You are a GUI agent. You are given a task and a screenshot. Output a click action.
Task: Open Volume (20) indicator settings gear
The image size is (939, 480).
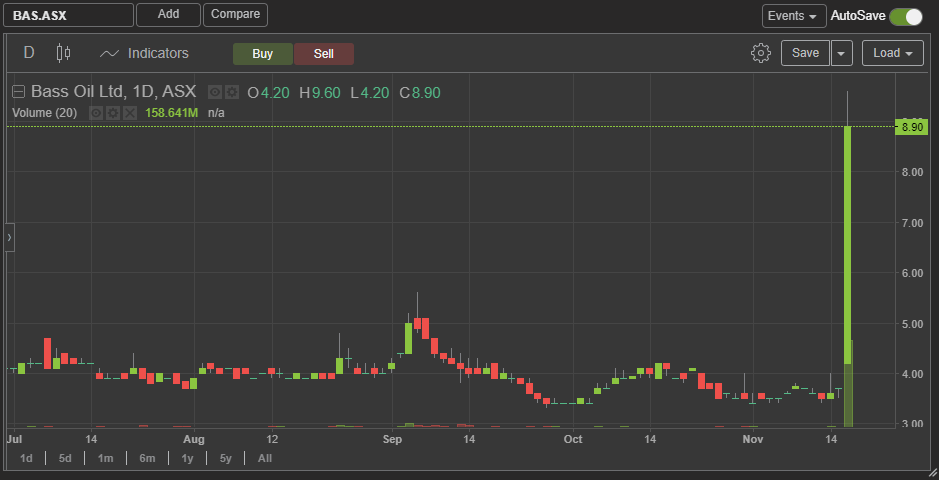pyautogui.click(x=113, y=113)
